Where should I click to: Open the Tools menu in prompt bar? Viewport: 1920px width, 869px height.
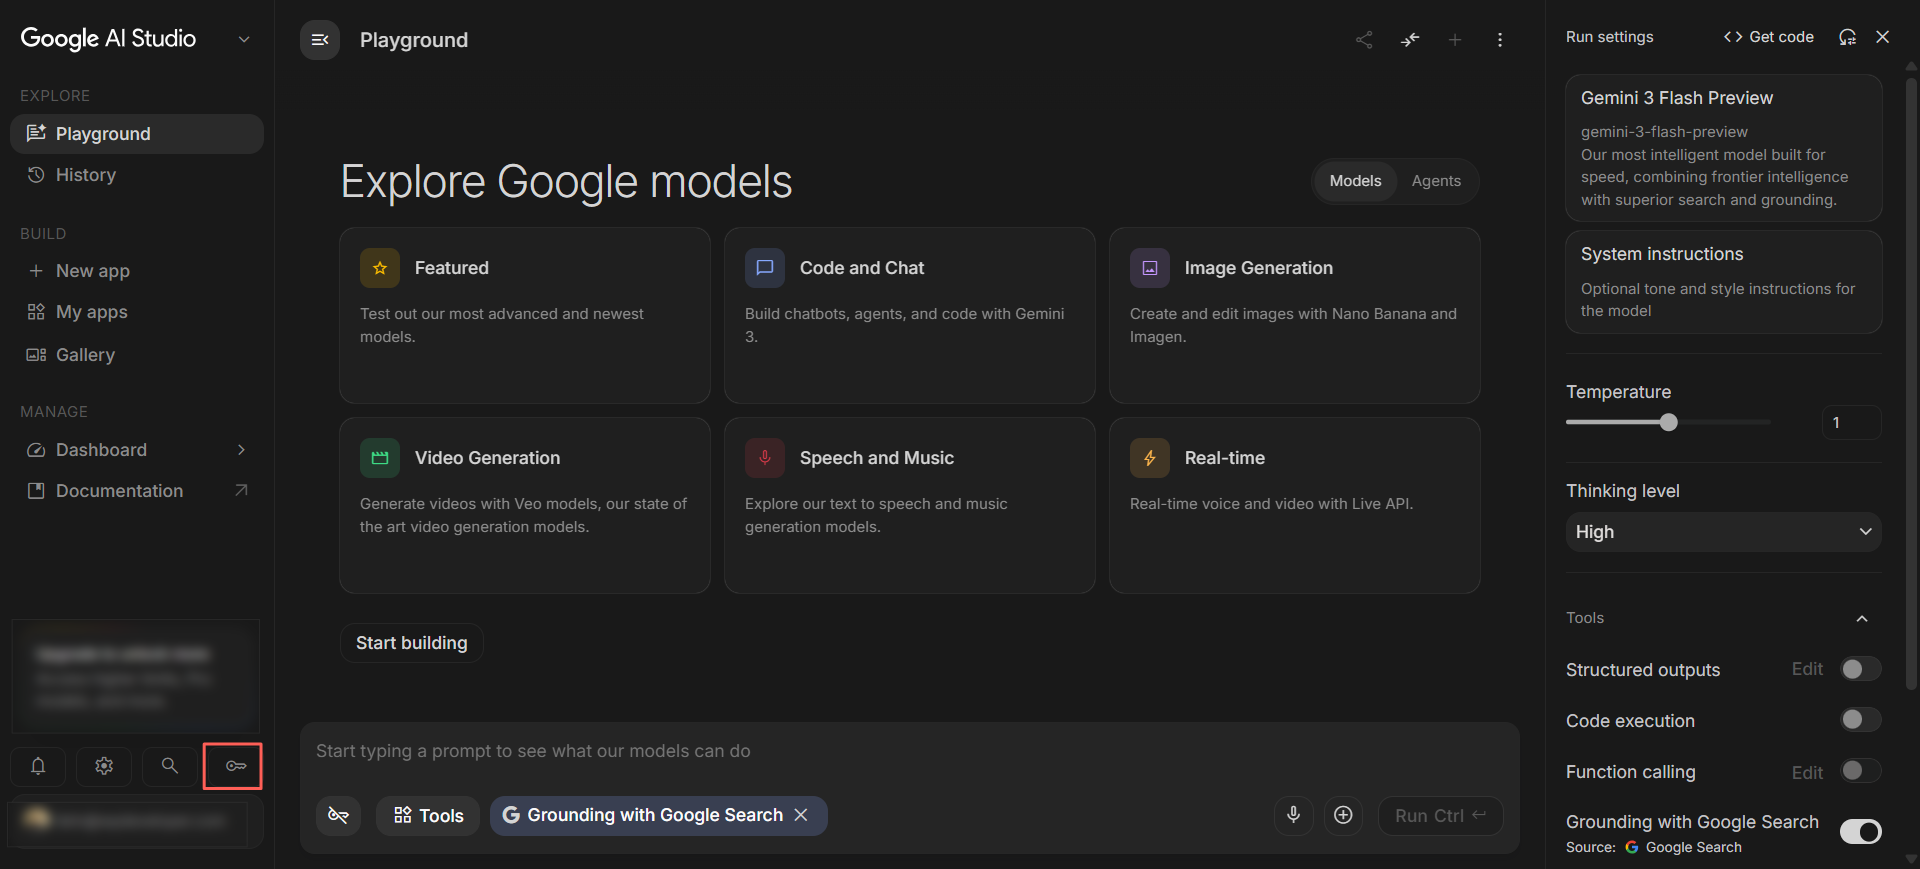428,815
